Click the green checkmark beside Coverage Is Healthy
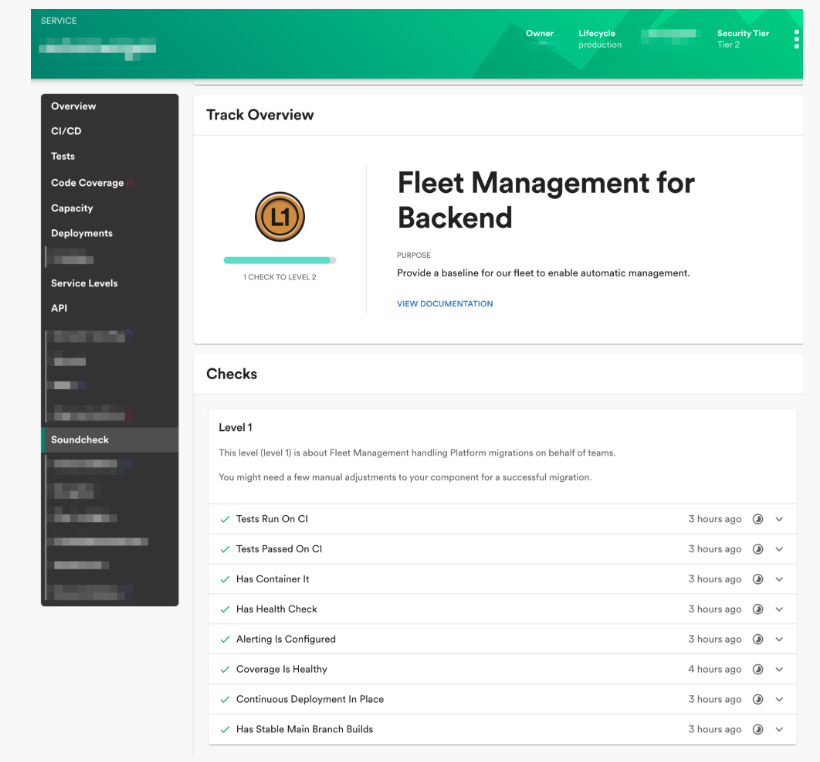This screenshot has height=762, width=820. 225,669
